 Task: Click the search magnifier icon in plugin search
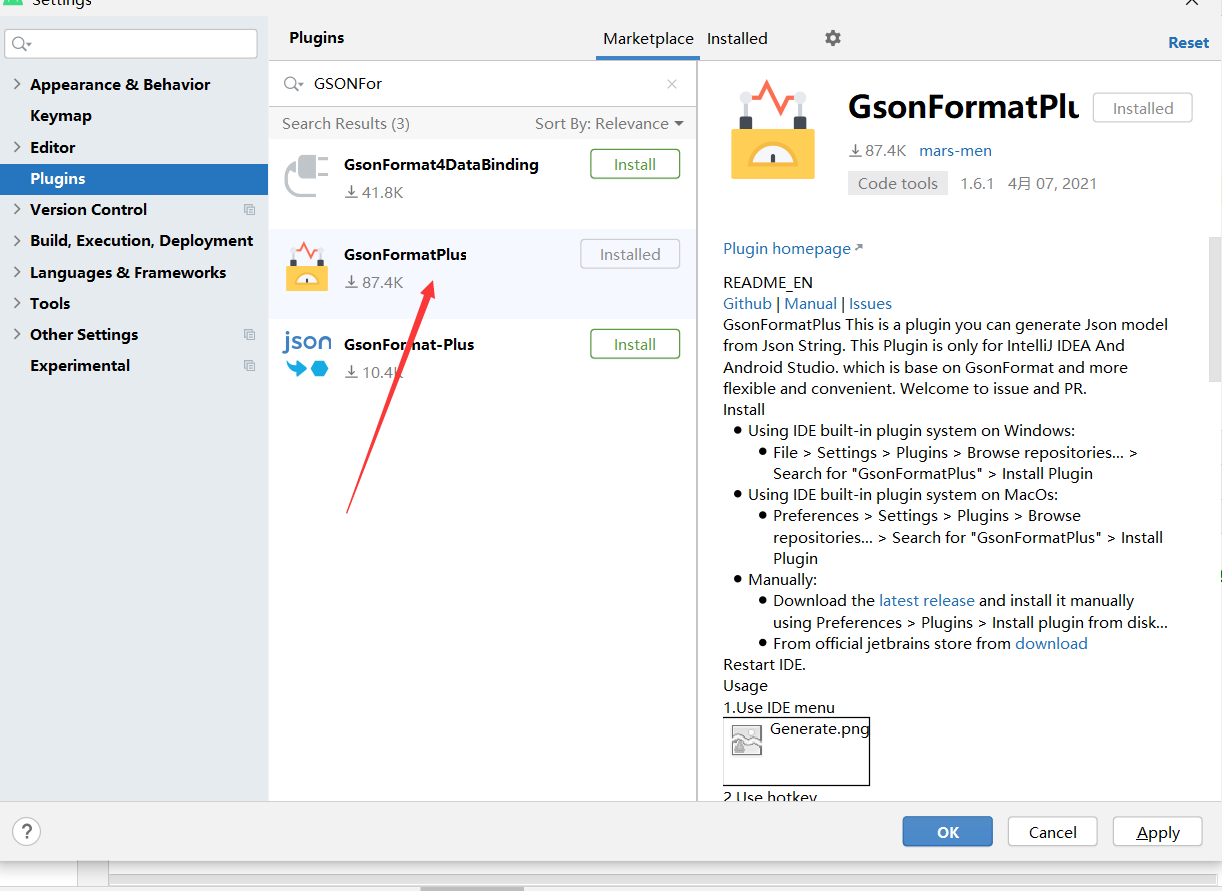(293, 84)
